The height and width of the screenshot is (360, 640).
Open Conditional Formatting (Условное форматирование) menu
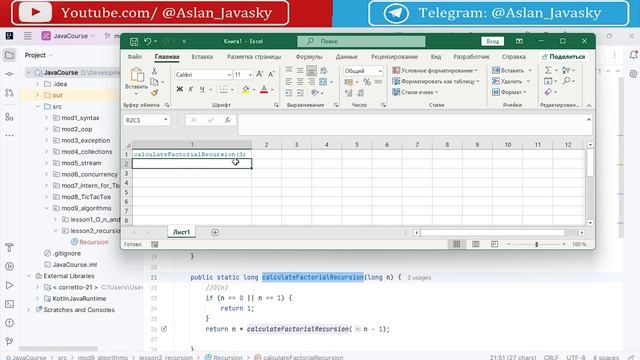435,71
